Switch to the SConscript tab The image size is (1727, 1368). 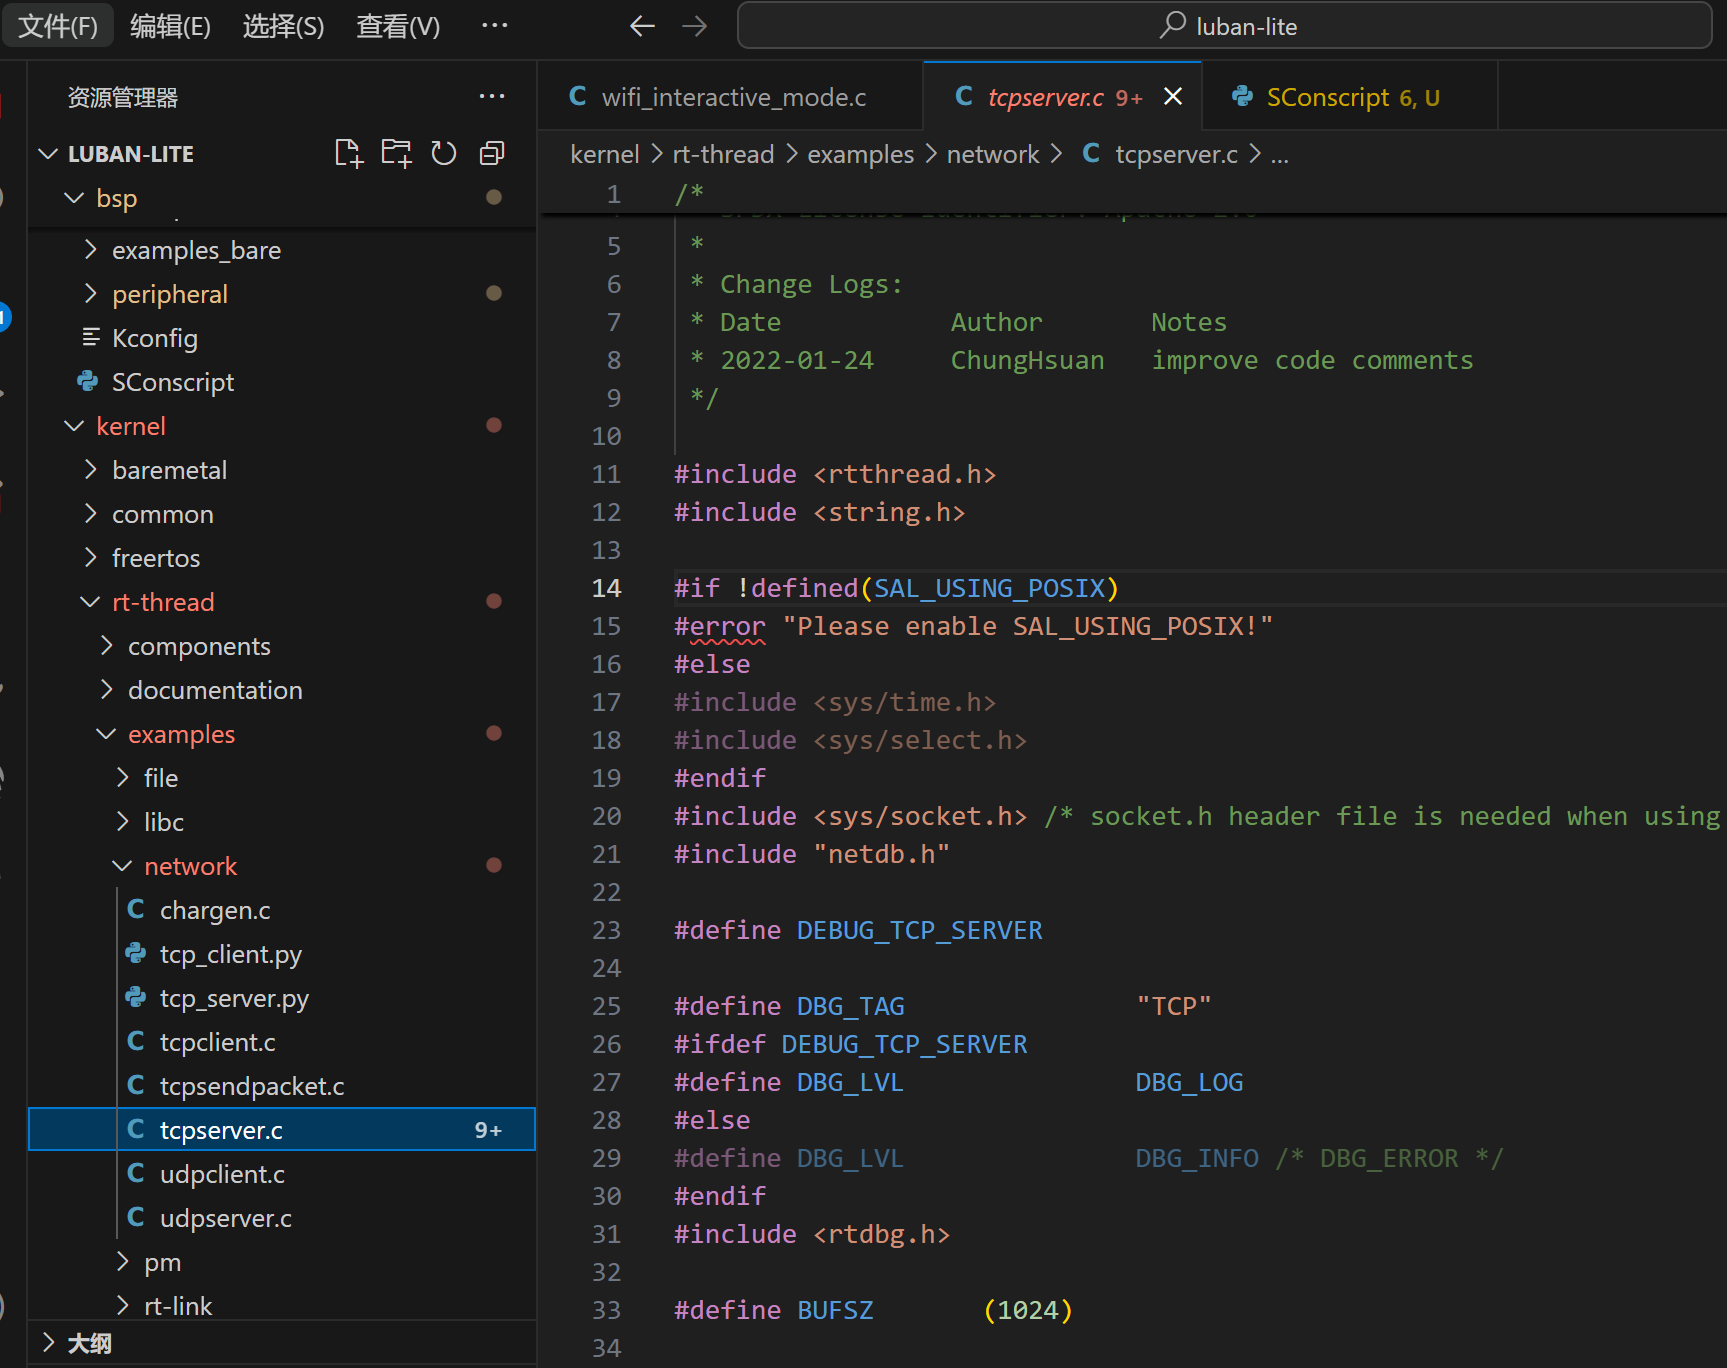point(1327,97)
